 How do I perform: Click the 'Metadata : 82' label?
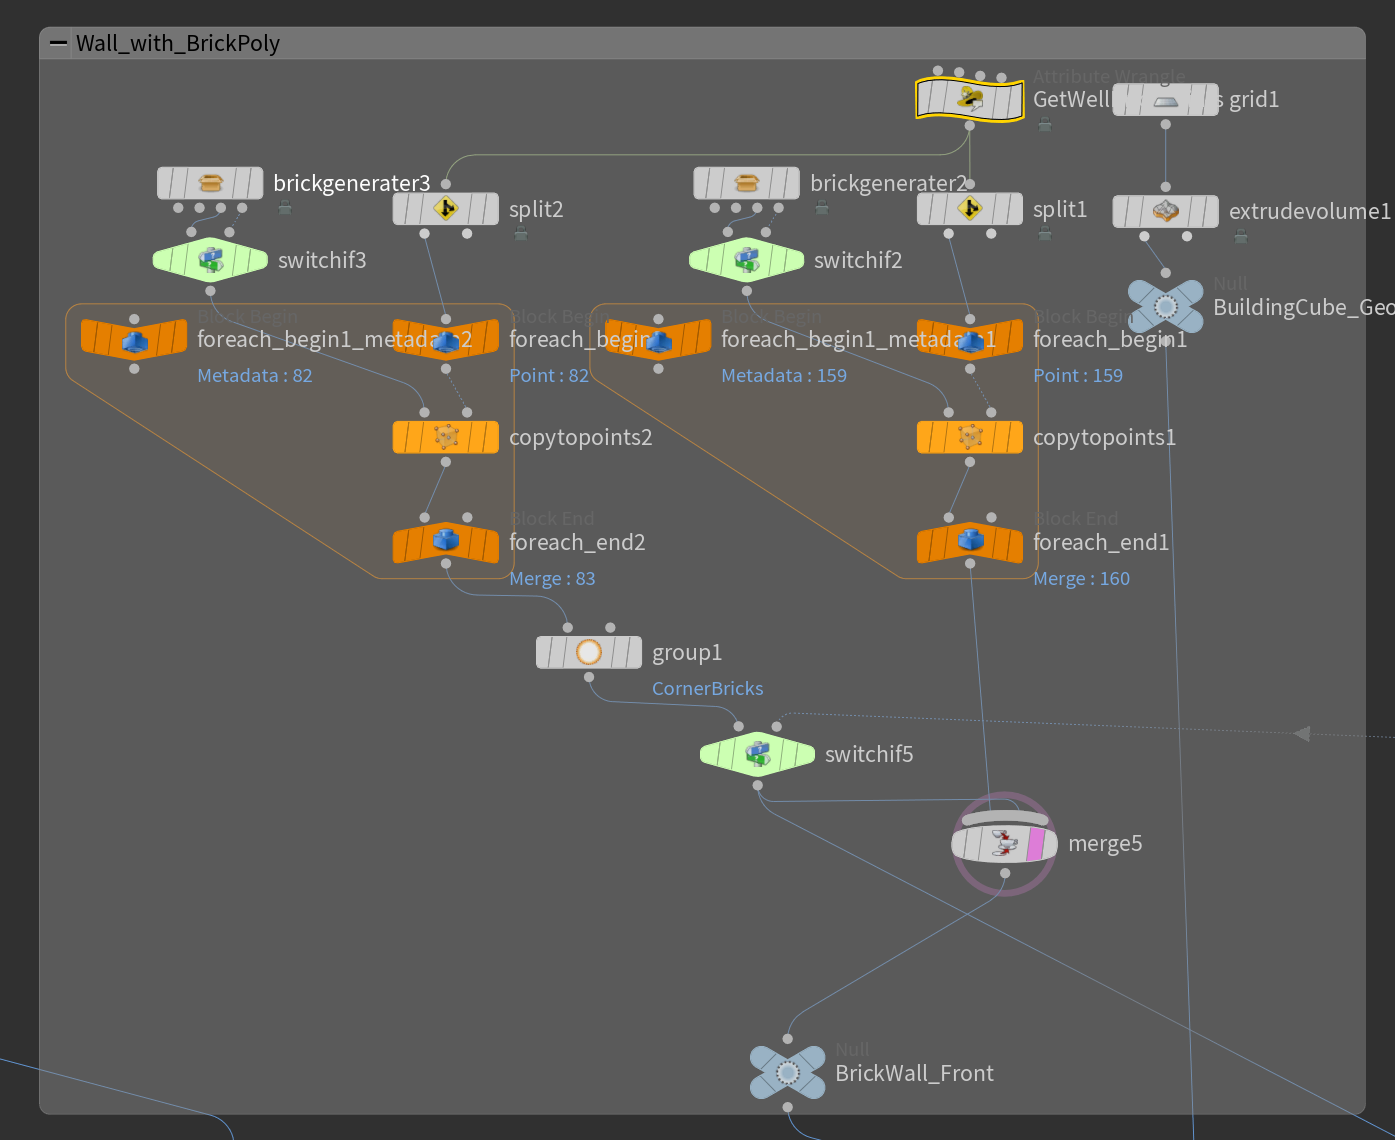point(255,376)
